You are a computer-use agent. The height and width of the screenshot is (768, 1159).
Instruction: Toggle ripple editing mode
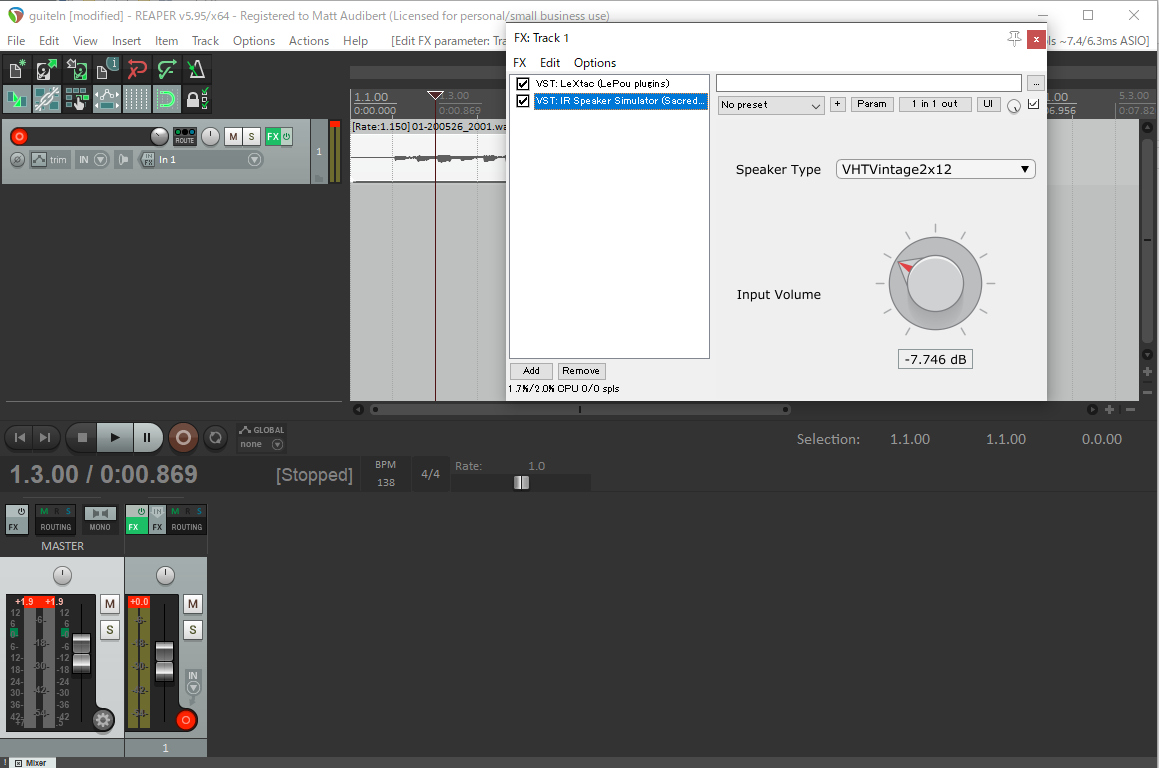click(16, 98)
